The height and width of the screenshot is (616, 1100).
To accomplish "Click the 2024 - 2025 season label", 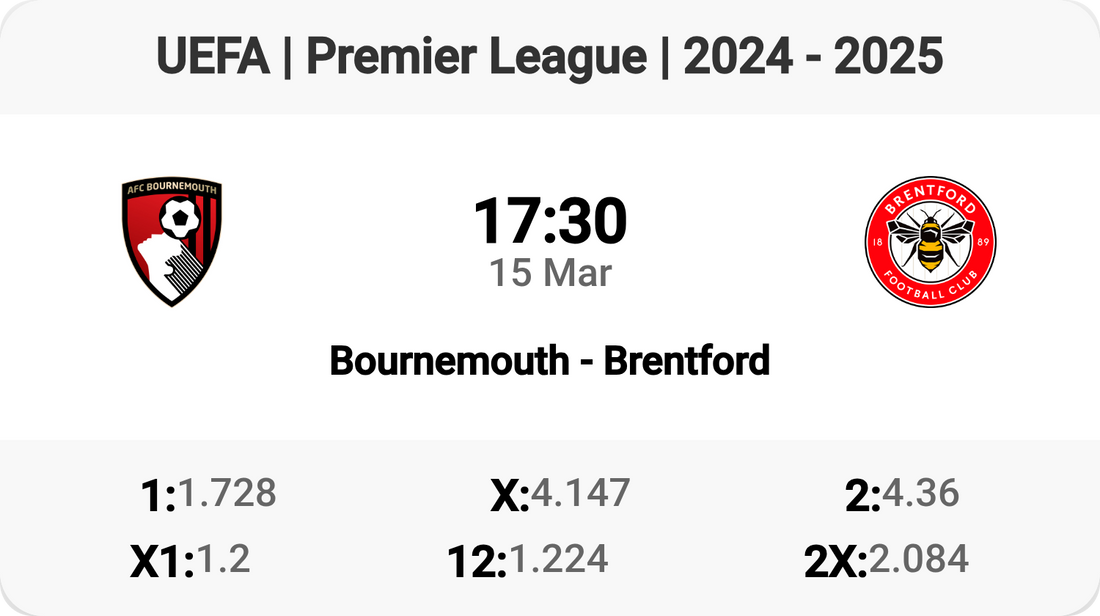I will tap(813, 57).
